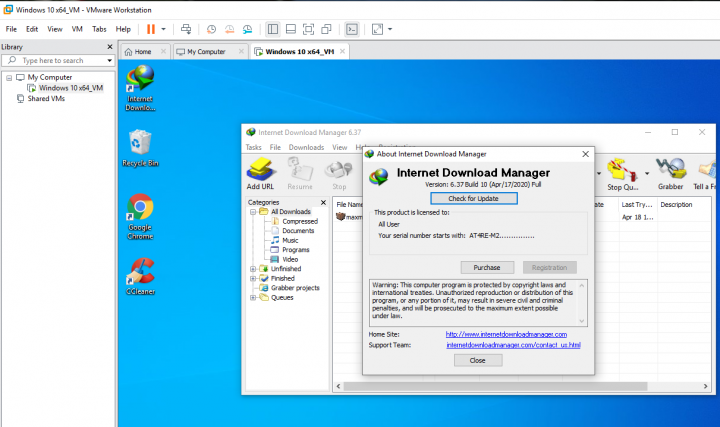This screenshot has width=720, height=427.
Task: Revert virtual machine to snapshot icon
Action: tap(229, 29)
